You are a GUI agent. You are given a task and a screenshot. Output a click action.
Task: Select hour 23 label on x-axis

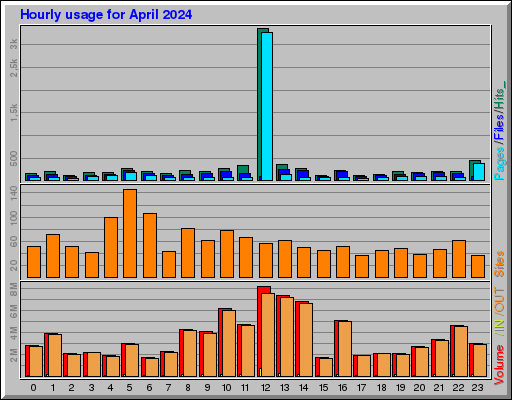pos(477,388)
